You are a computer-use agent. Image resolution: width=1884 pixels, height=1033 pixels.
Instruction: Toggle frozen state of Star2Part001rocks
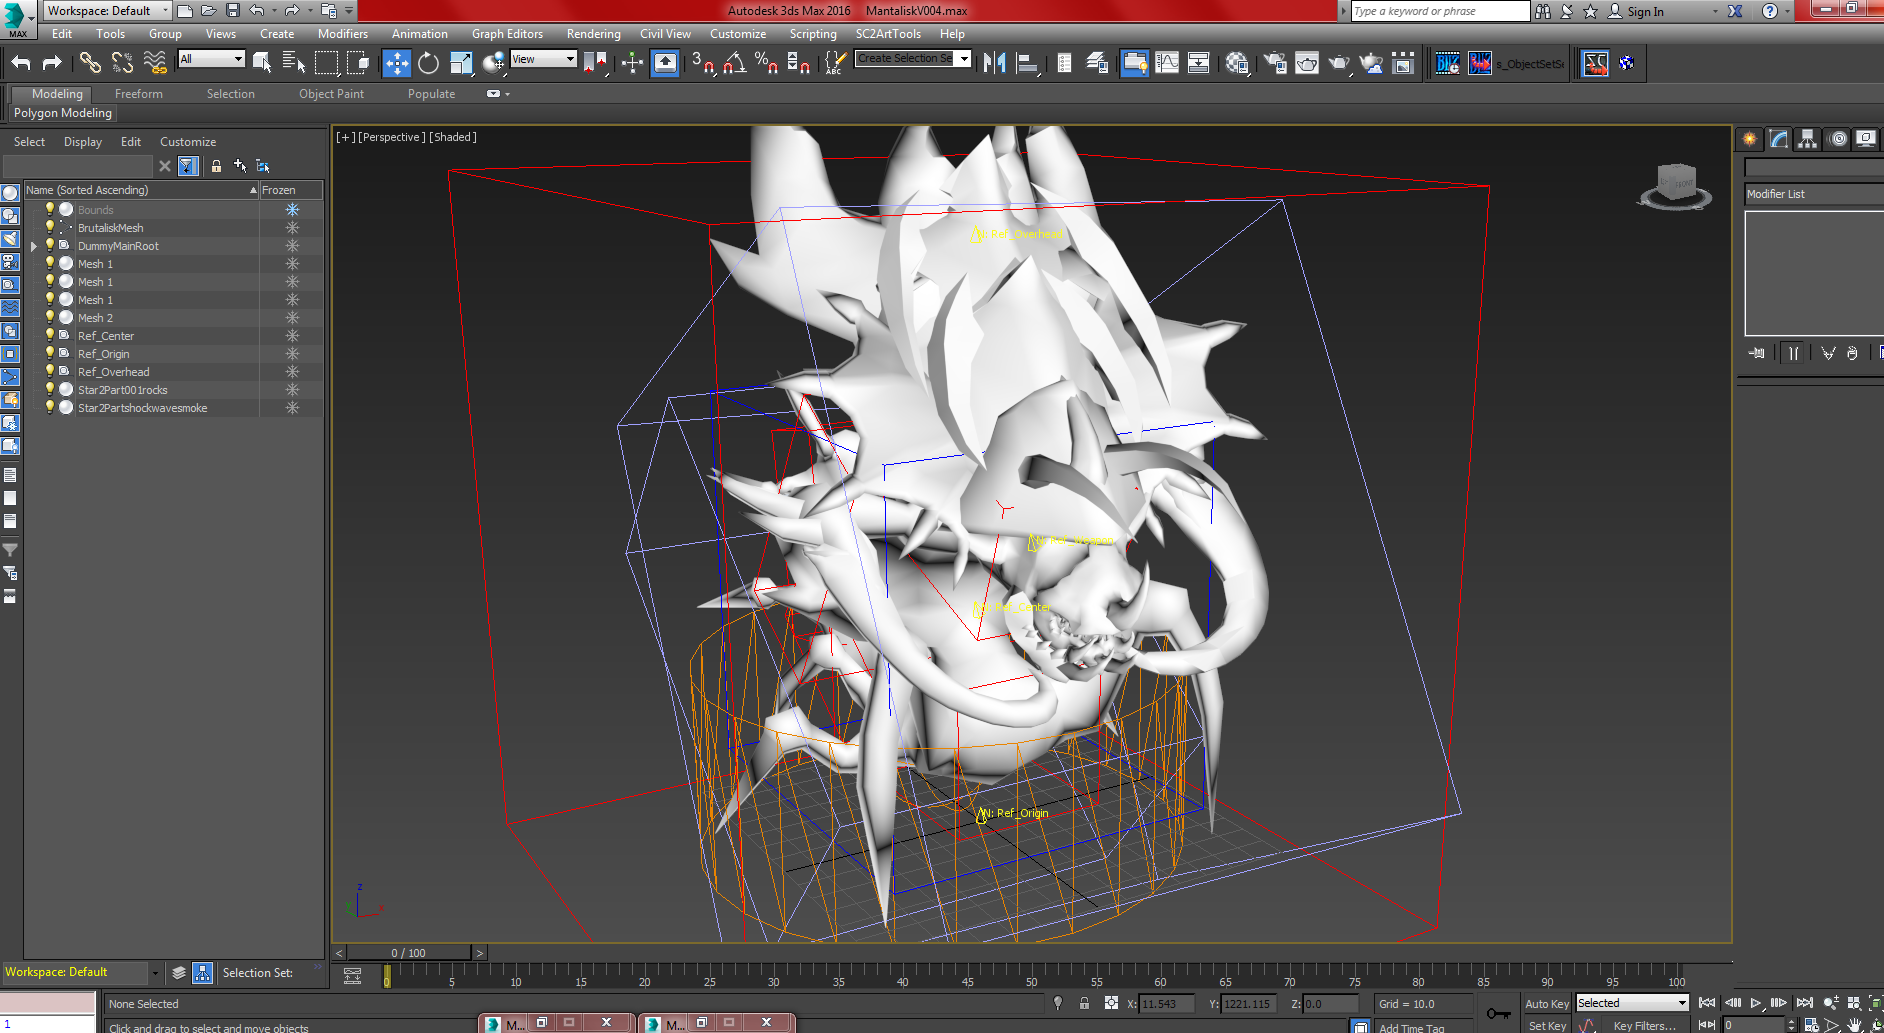292,389
